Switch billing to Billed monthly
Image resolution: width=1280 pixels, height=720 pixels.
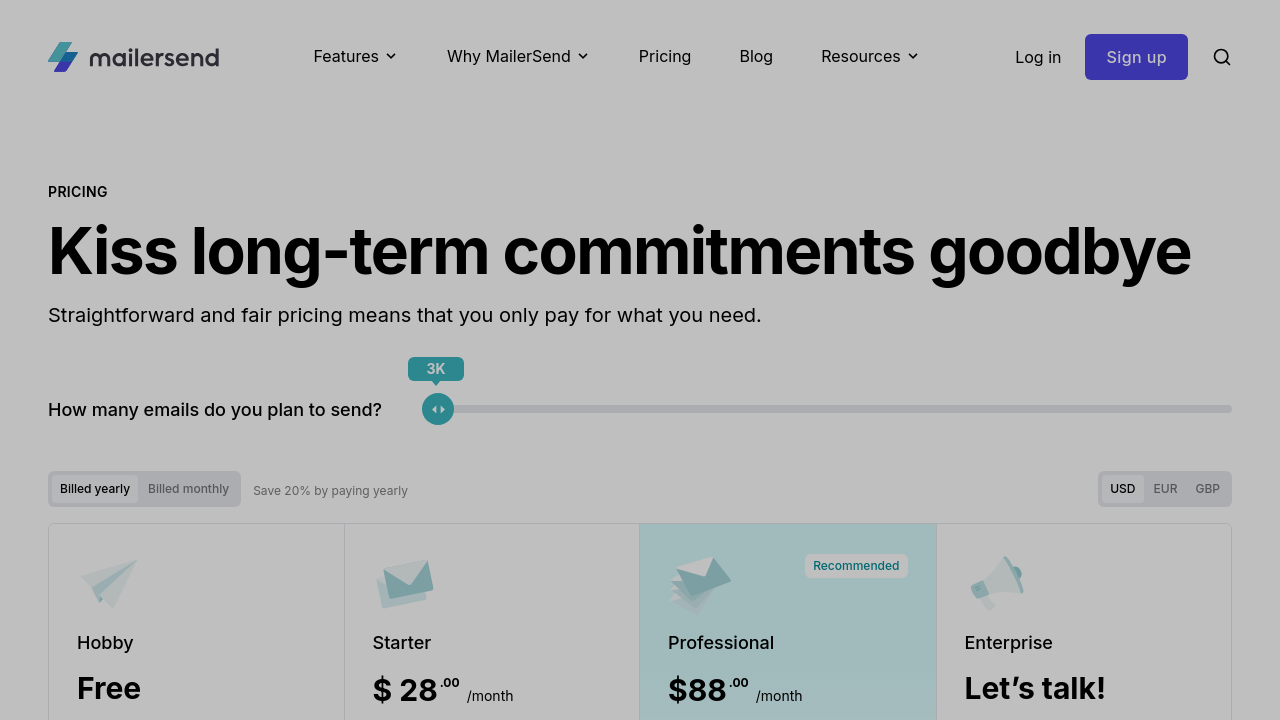pos(188,489)
